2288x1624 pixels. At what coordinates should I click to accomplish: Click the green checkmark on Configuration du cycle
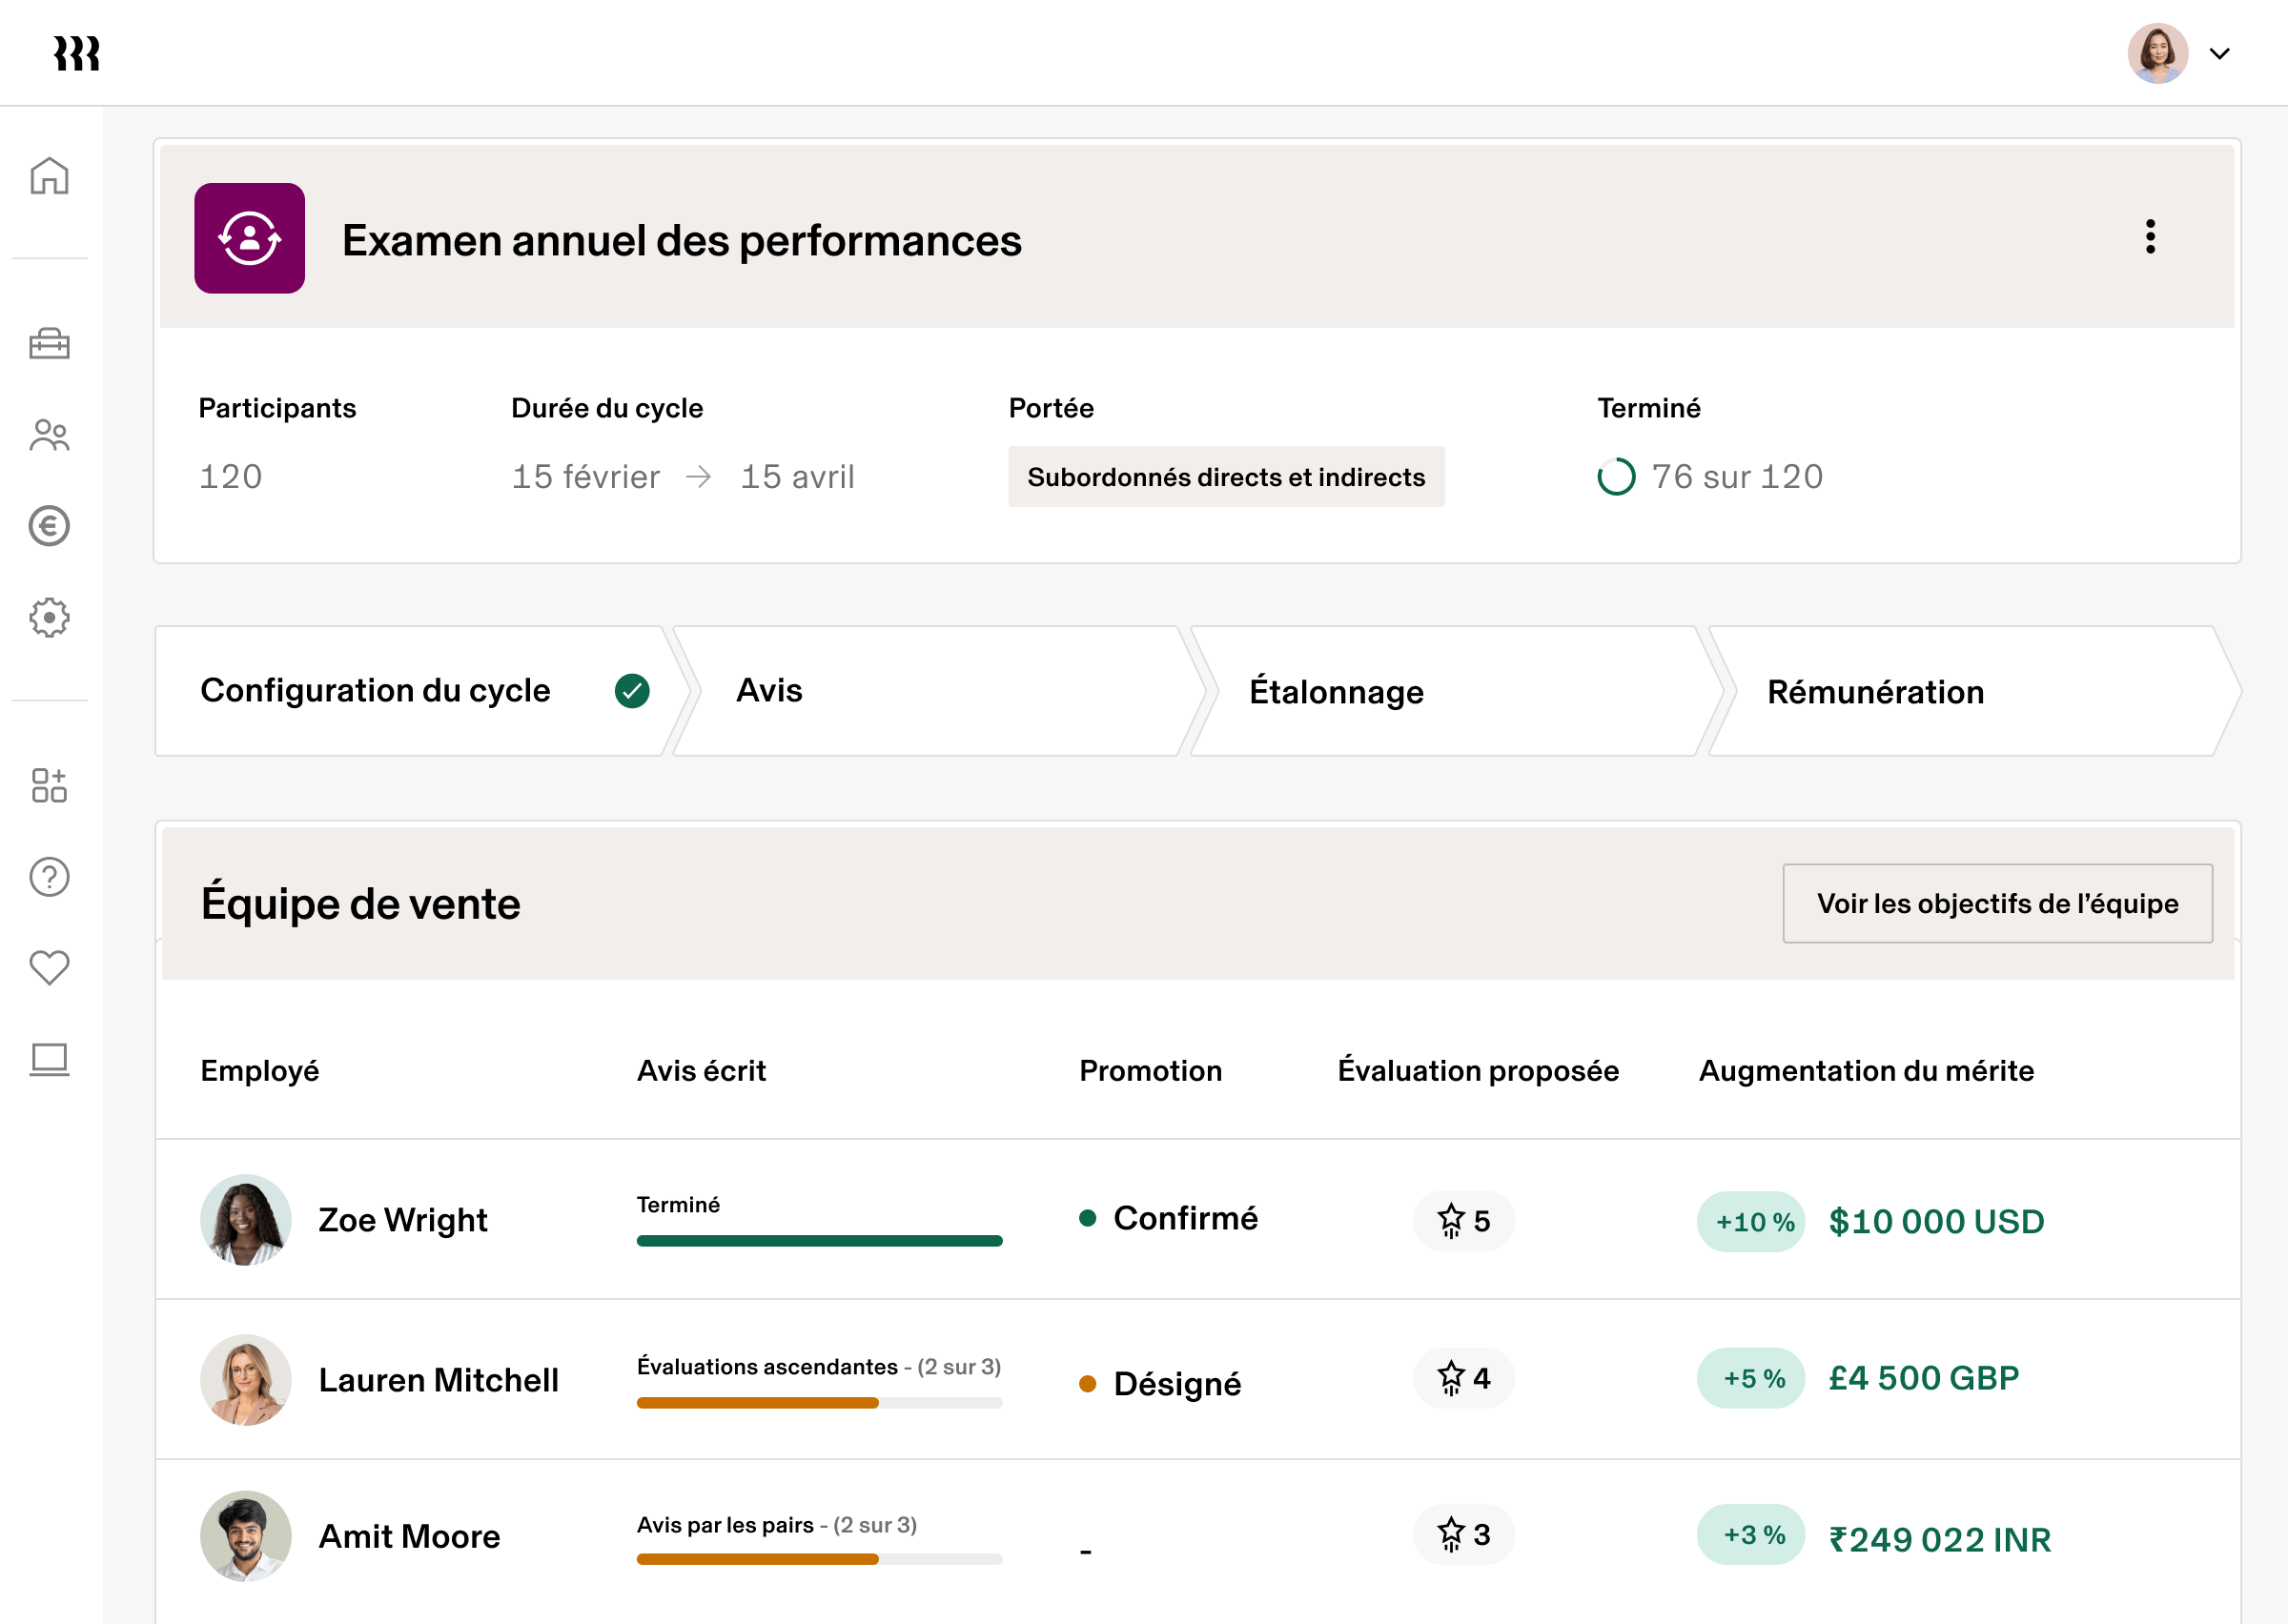coord(631,690)
